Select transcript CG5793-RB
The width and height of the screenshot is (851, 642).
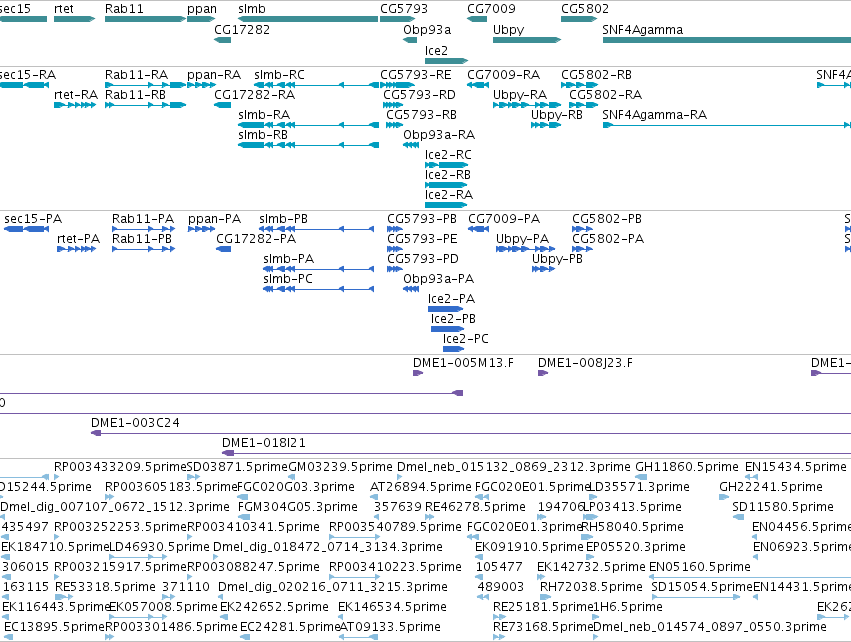click(x=395, y=125)
